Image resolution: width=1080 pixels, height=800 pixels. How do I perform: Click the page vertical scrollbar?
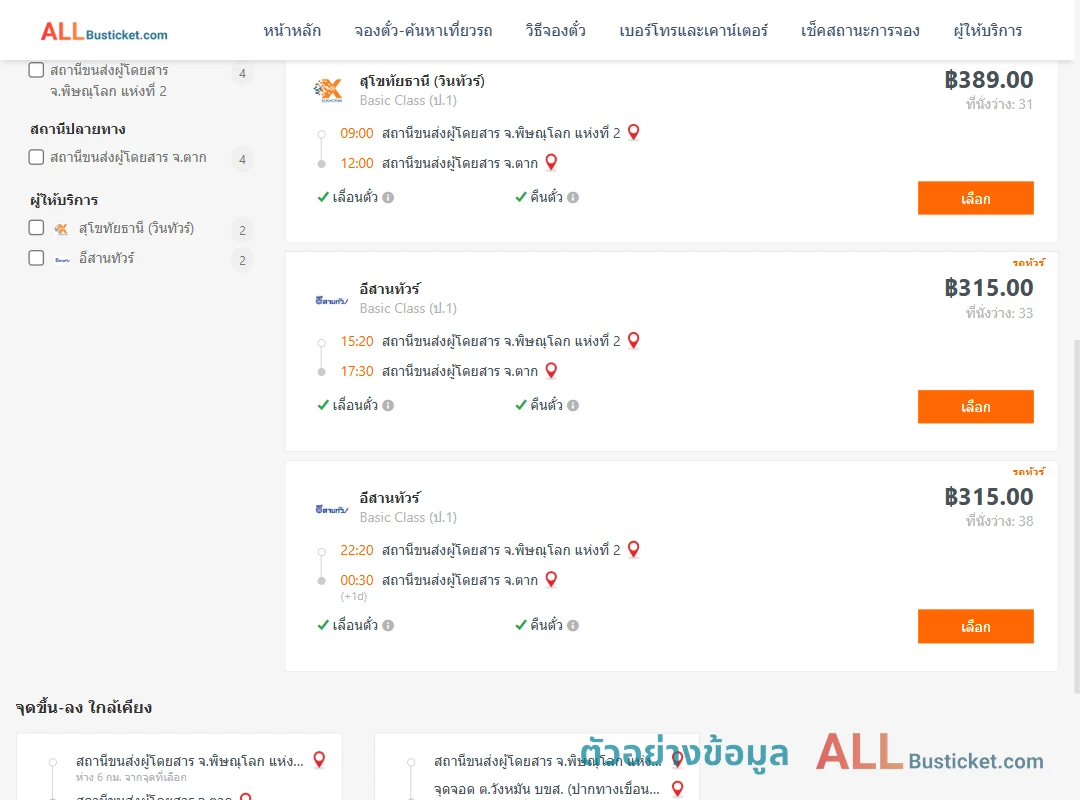[1076, 517]
